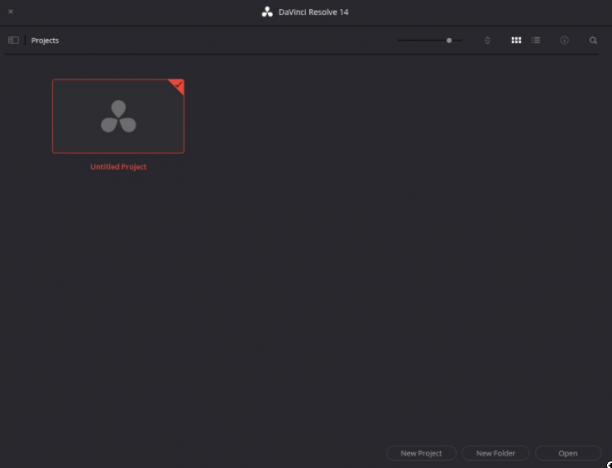This screenshot has width=612, height=468.
Task: Click the DaVinci Resolve logo in the title bar
Action: [267, 12]
